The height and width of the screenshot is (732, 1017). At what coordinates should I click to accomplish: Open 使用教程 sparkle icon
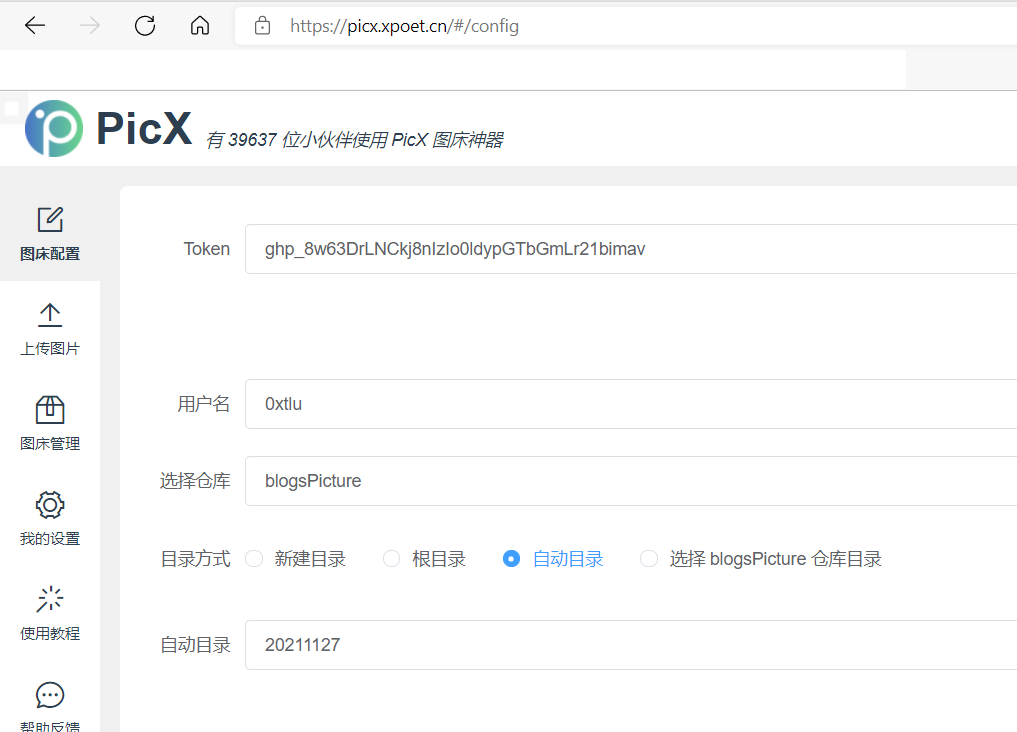coord(50,600)
